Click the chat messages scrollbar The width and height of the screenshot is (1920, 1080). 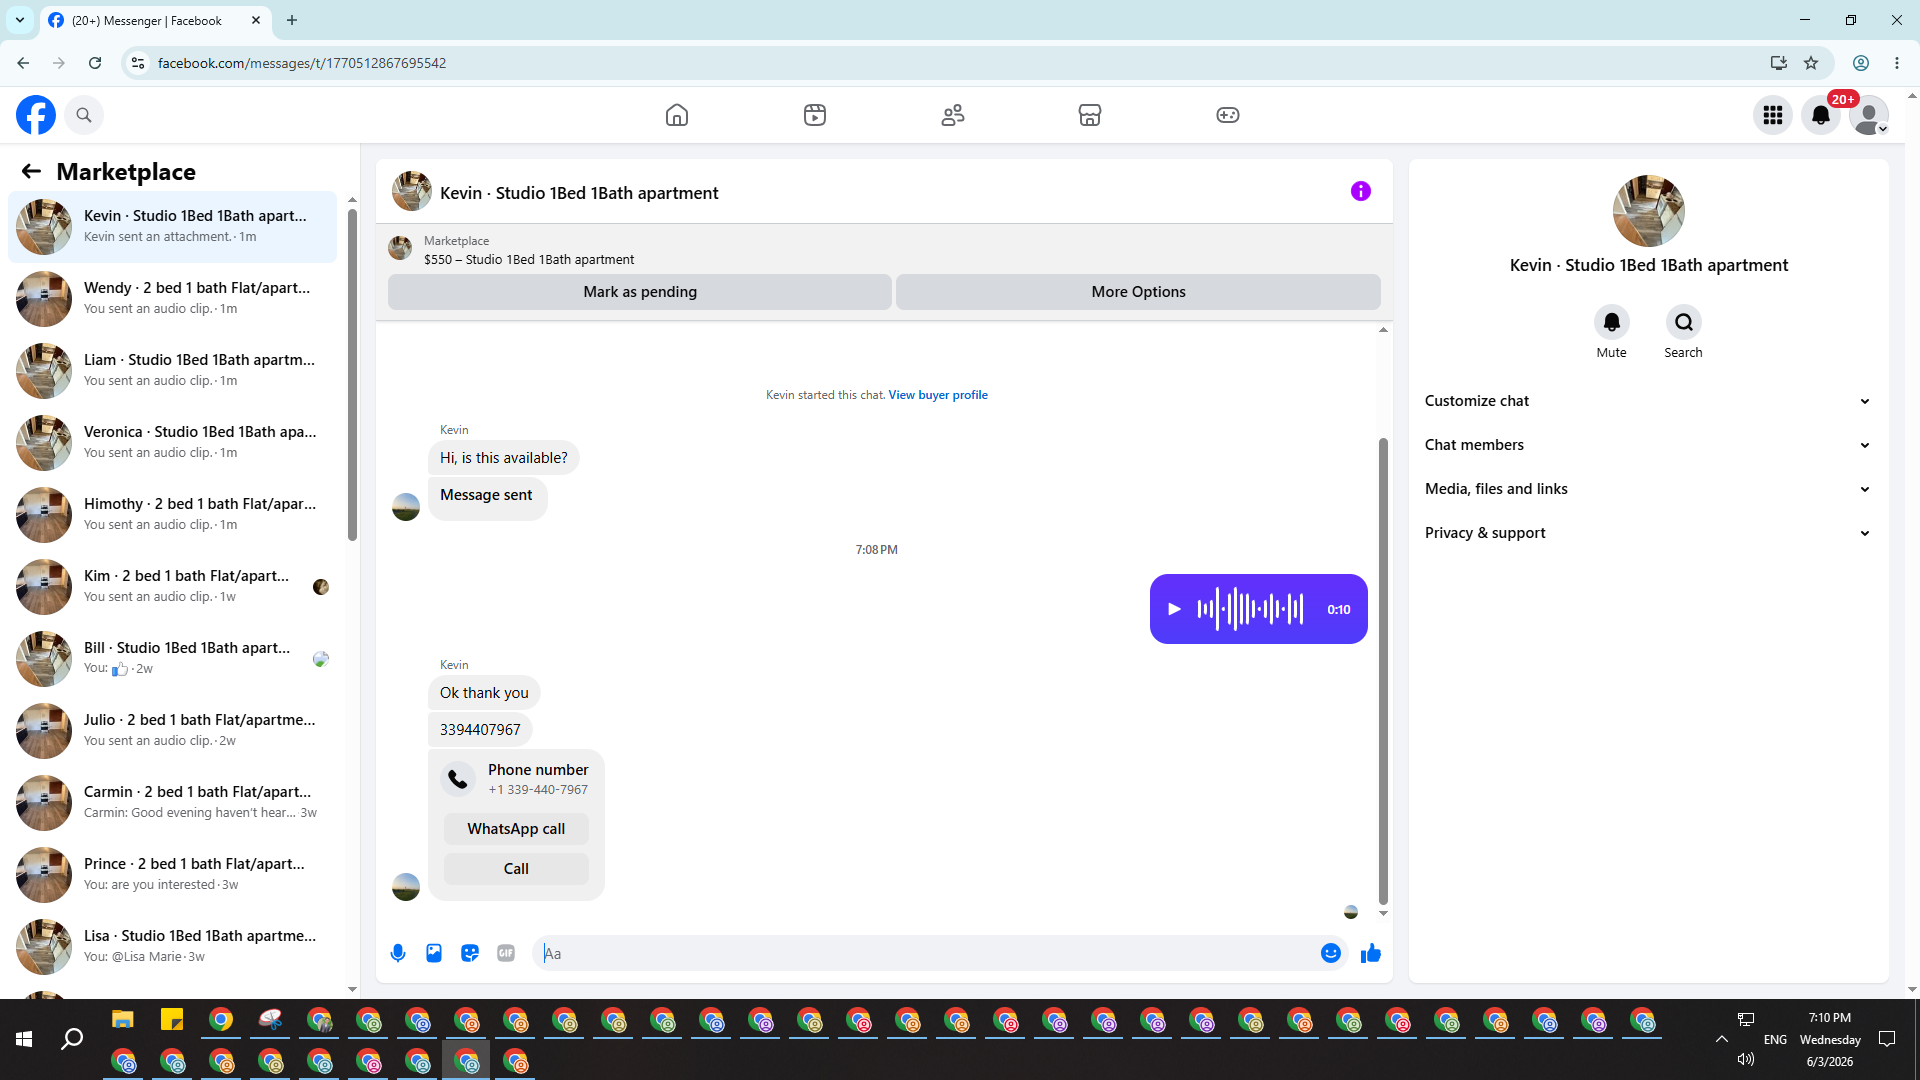point(1383,670)
